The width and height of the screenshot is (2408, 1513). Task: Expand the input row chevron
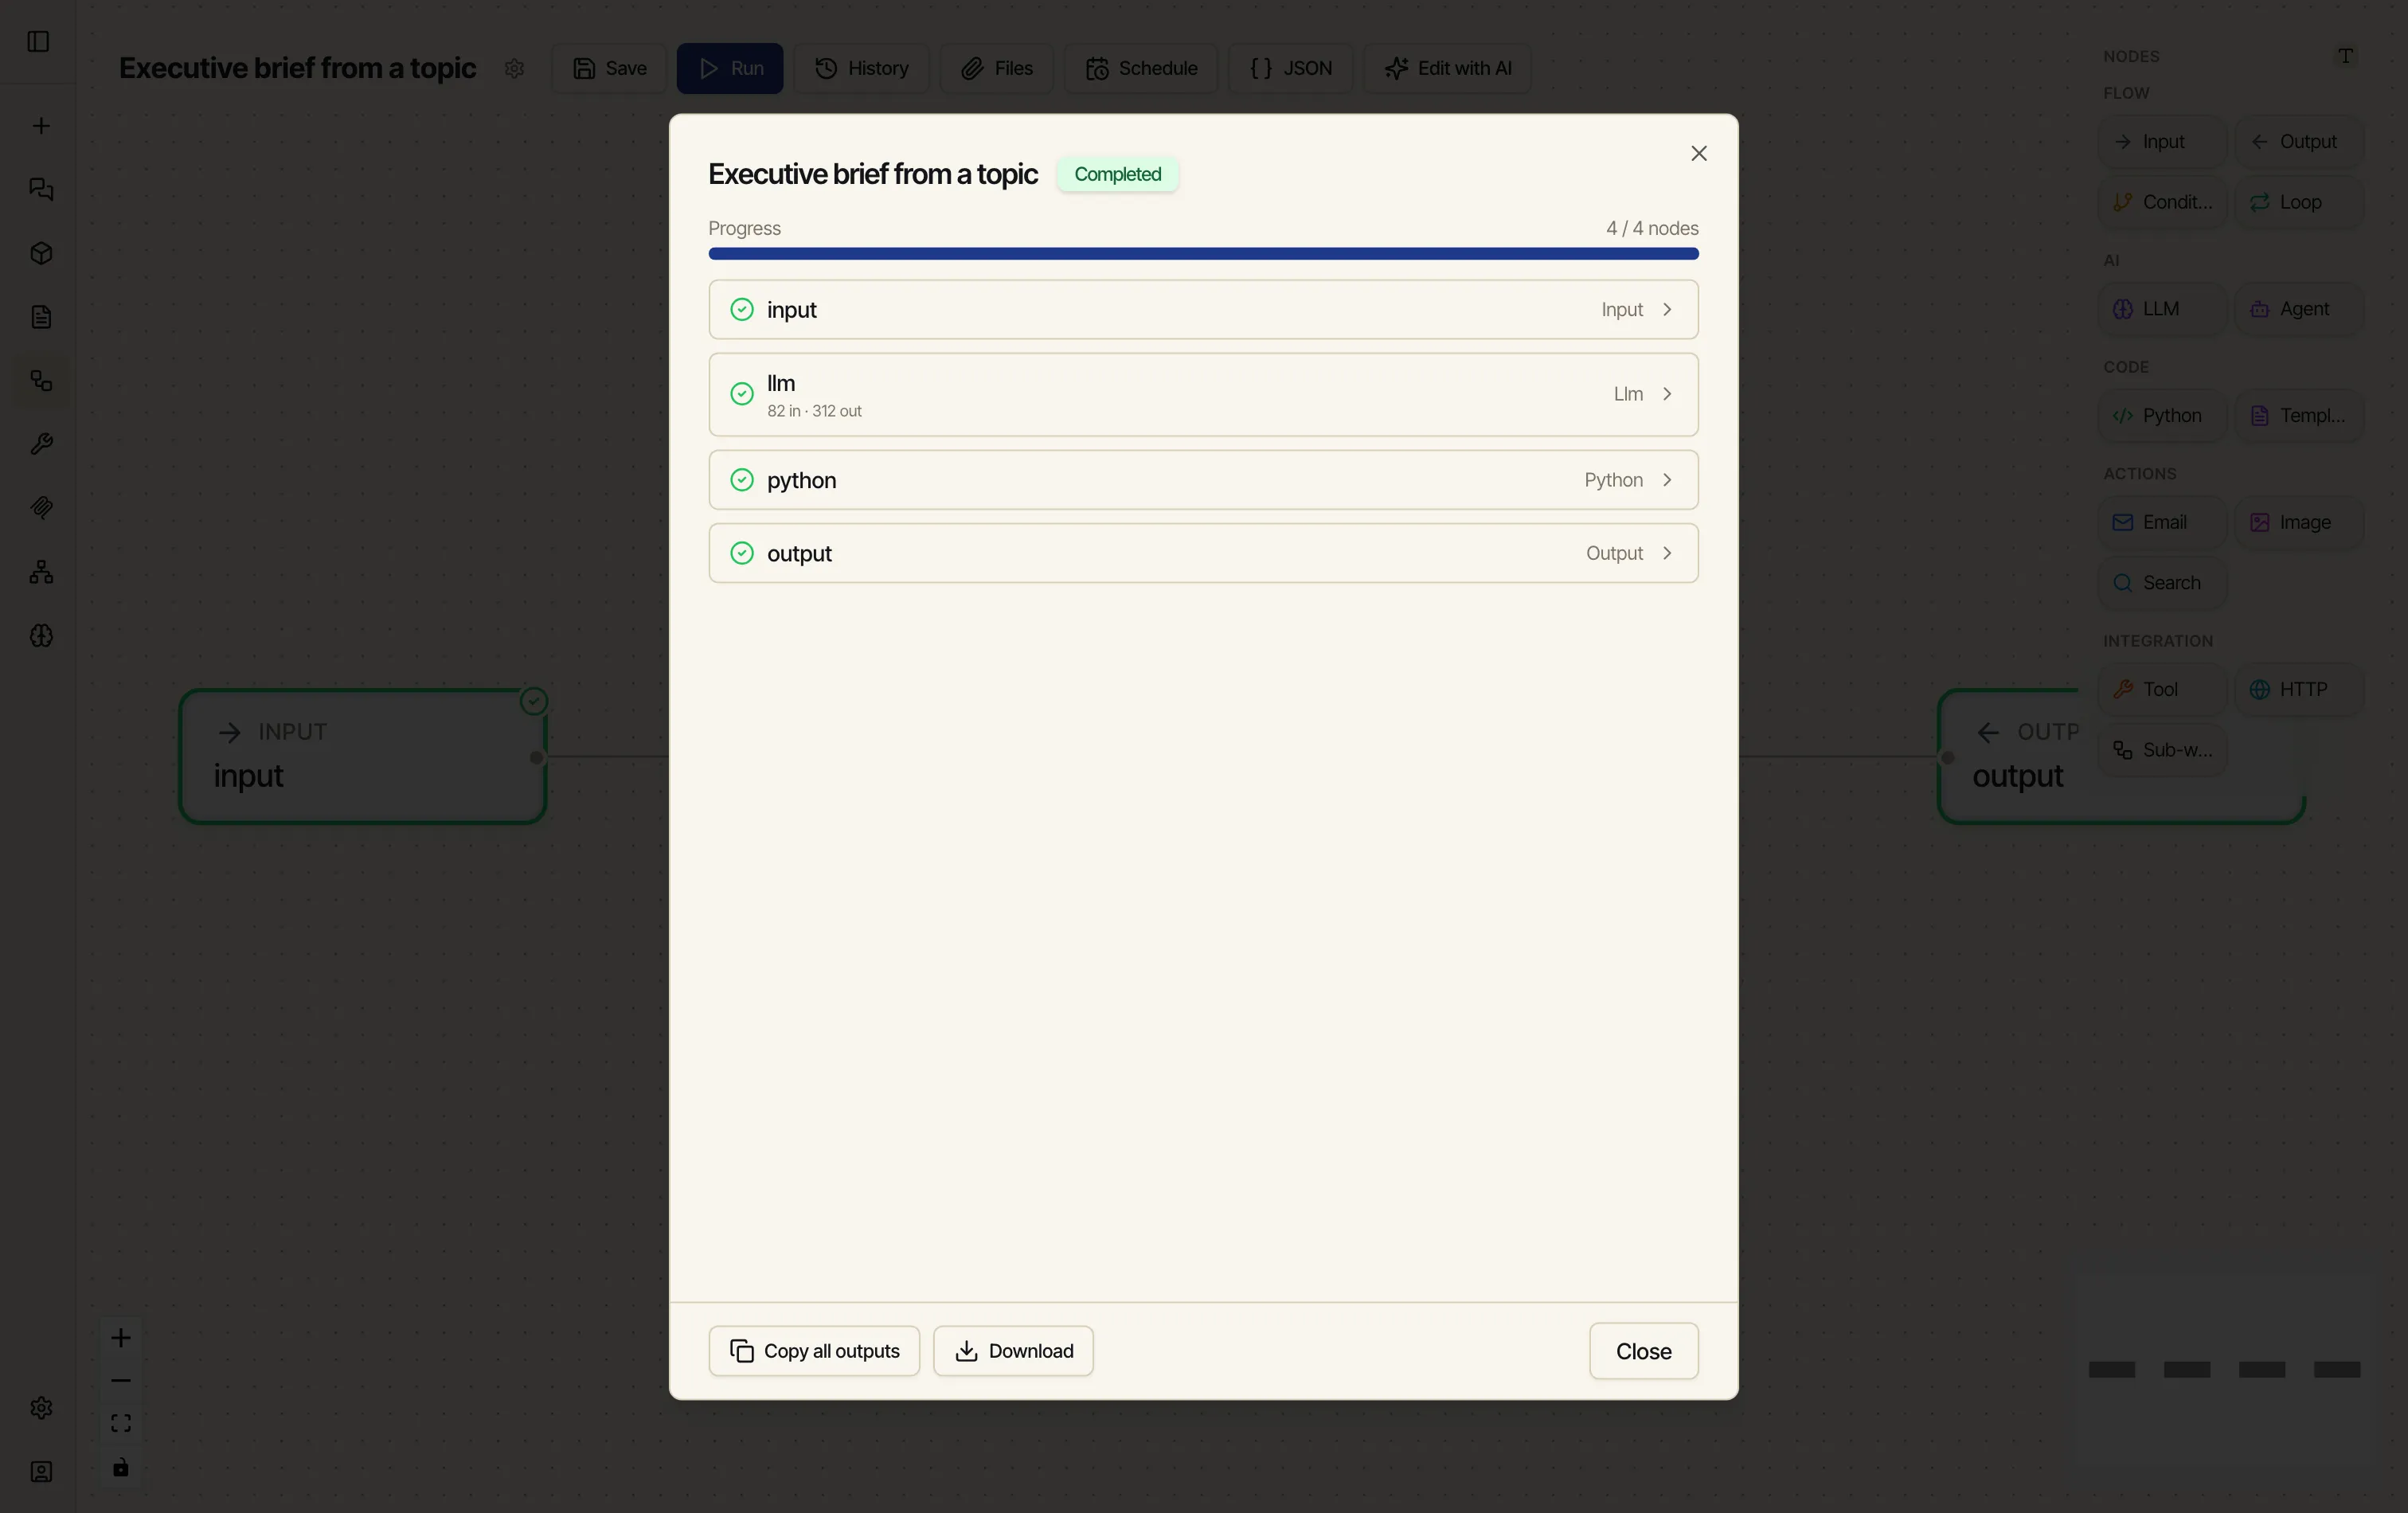click(1667, 310)
